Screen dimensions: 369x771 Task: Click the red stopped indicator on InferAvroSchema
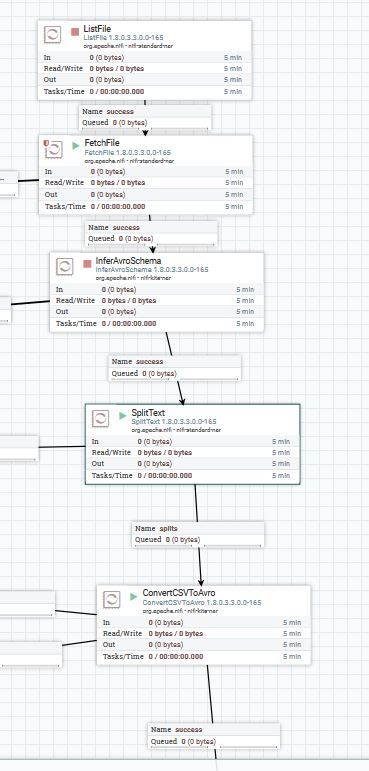87,264
